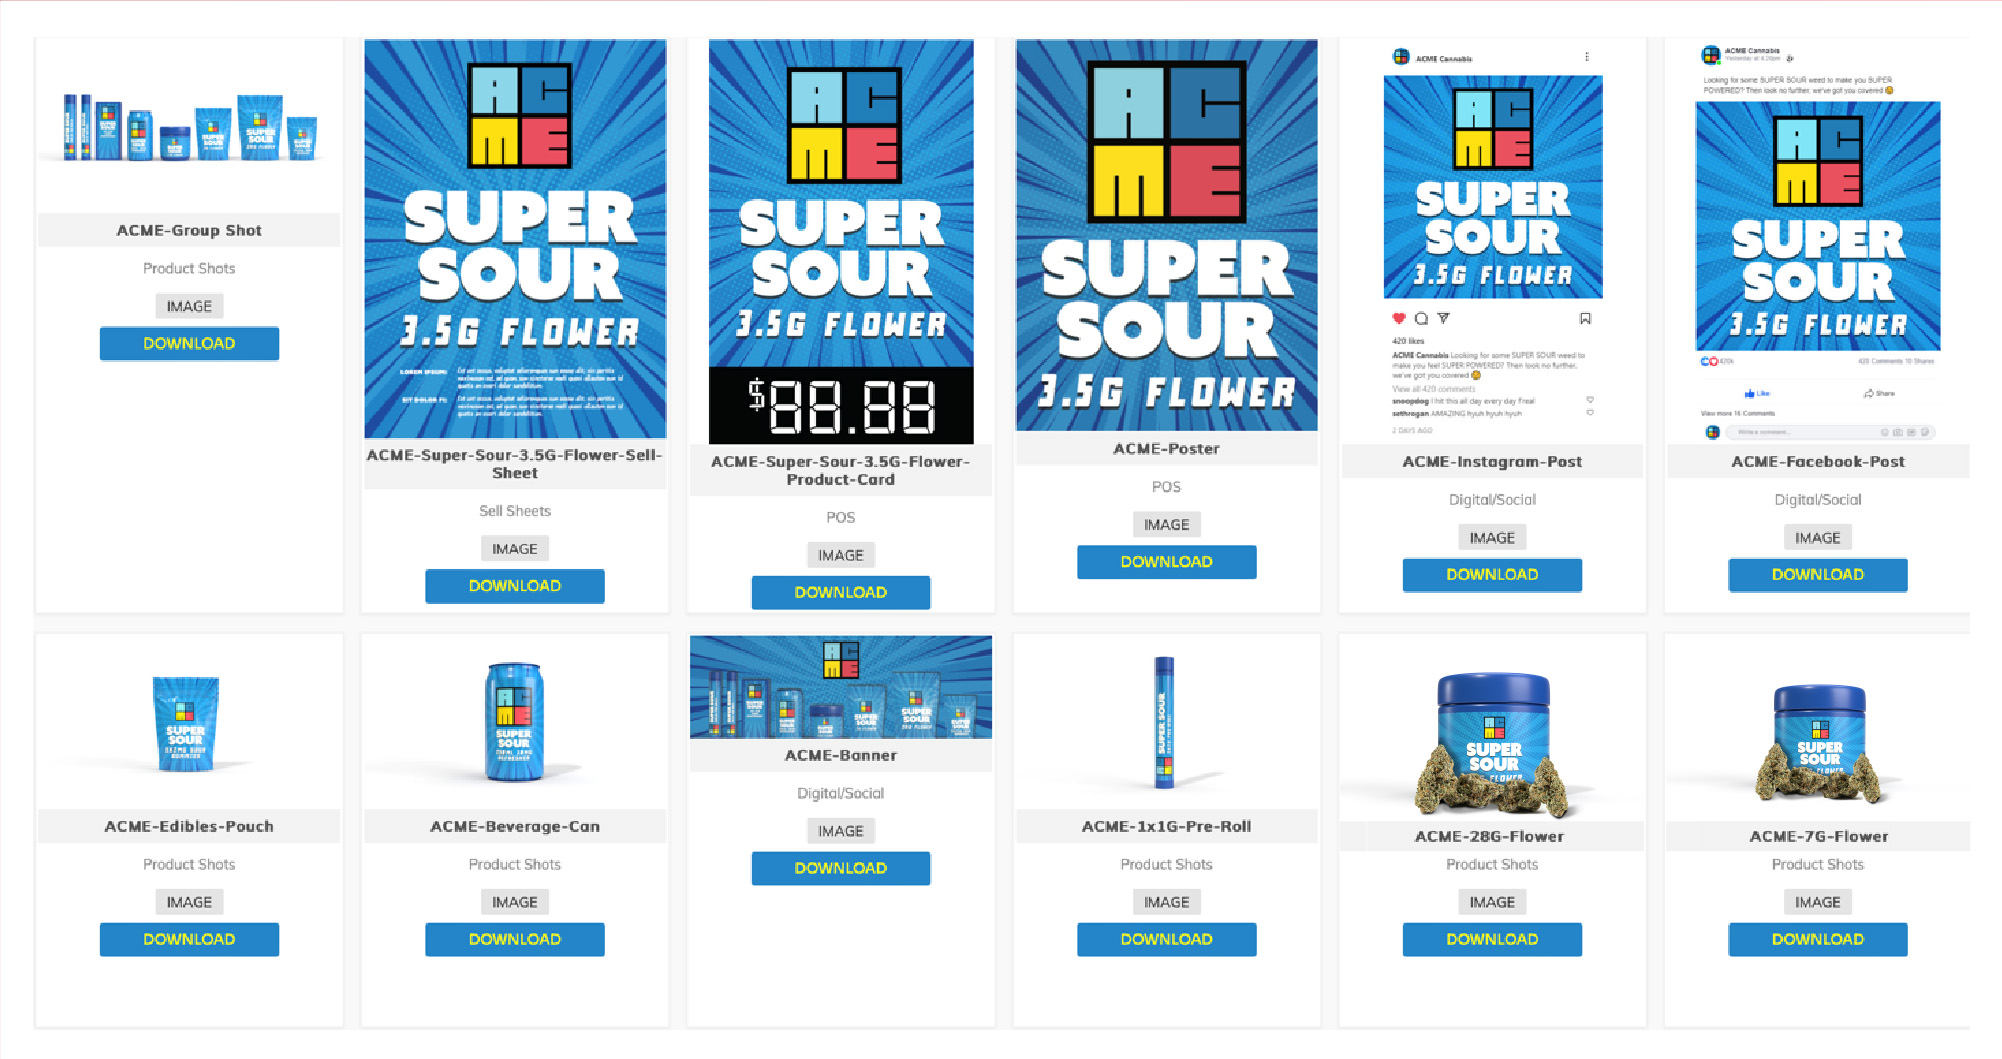This screenshot has width=2002, height=1059.
Task: Download the ACME-Poster asset
Action: 1166,562
